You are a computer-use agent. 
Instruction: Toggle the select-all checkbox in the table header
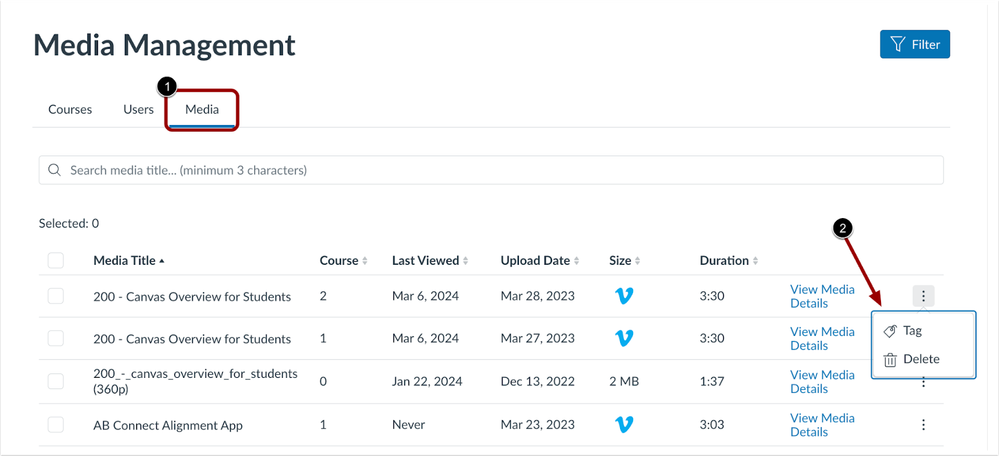pos(56,261)
